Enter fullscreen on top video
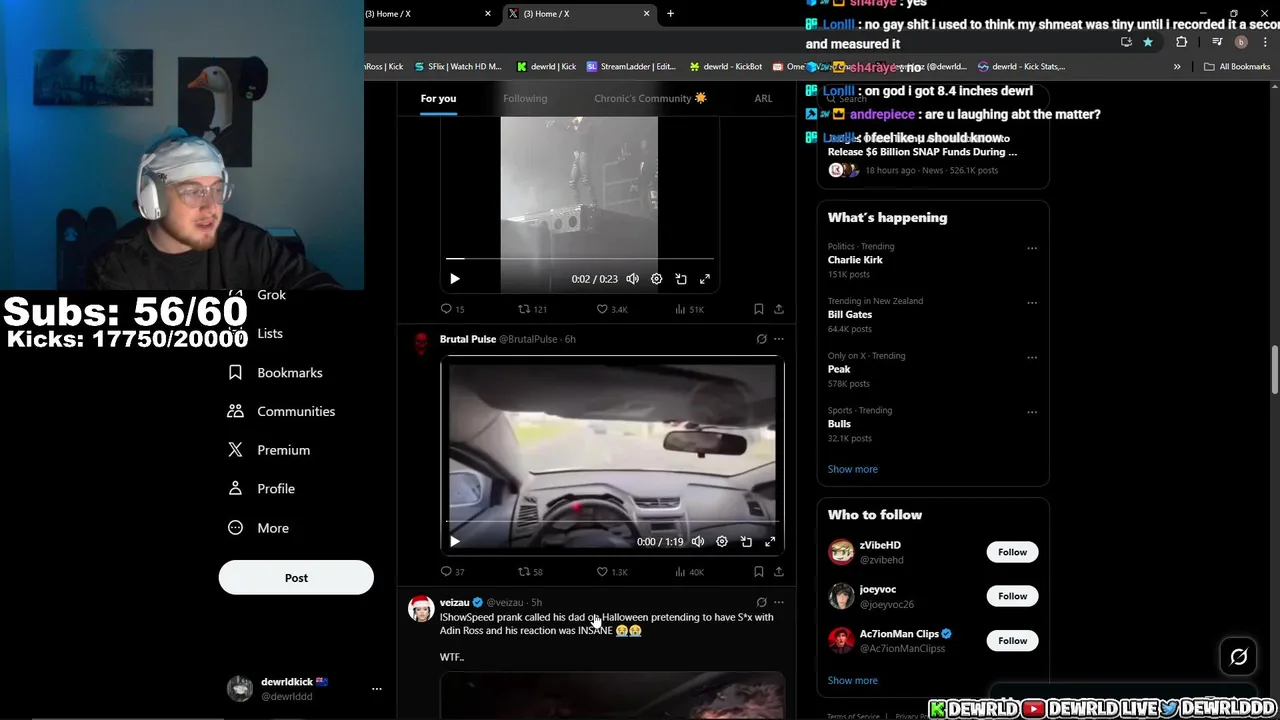1280x720 pixels. [x=705, y=279]
